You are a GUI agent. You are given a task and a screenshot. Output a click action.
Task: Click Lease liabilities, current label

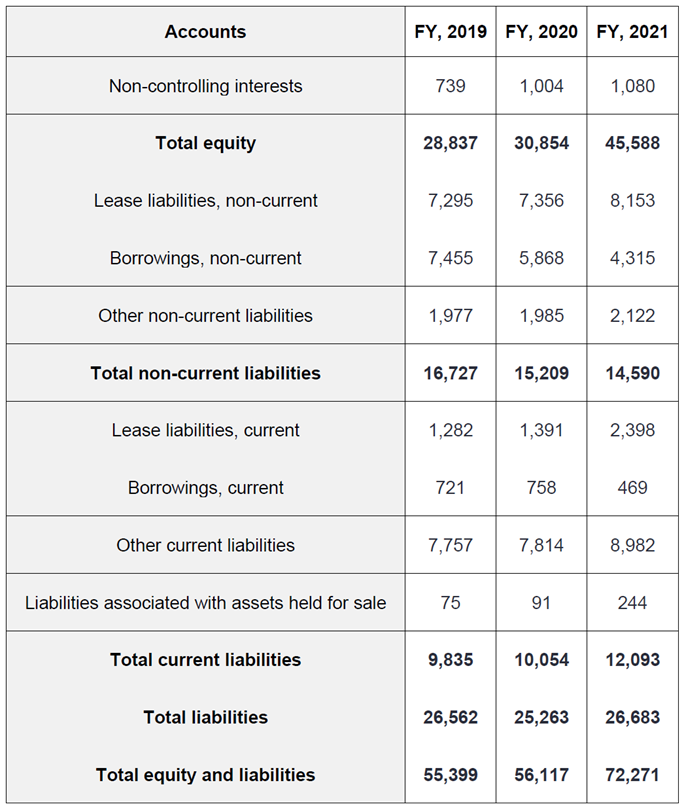point(205,430)
